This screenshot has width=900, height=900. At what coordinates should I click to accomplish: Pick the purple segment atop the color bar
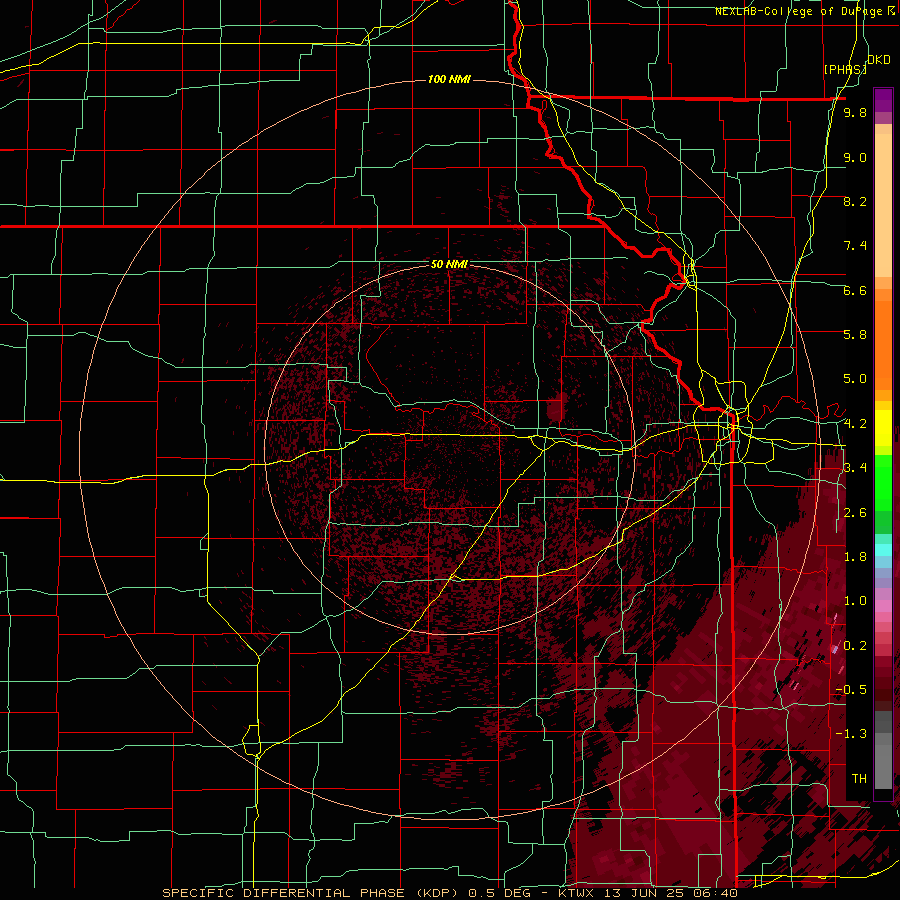pyautogui.click(x=883, y=100)
